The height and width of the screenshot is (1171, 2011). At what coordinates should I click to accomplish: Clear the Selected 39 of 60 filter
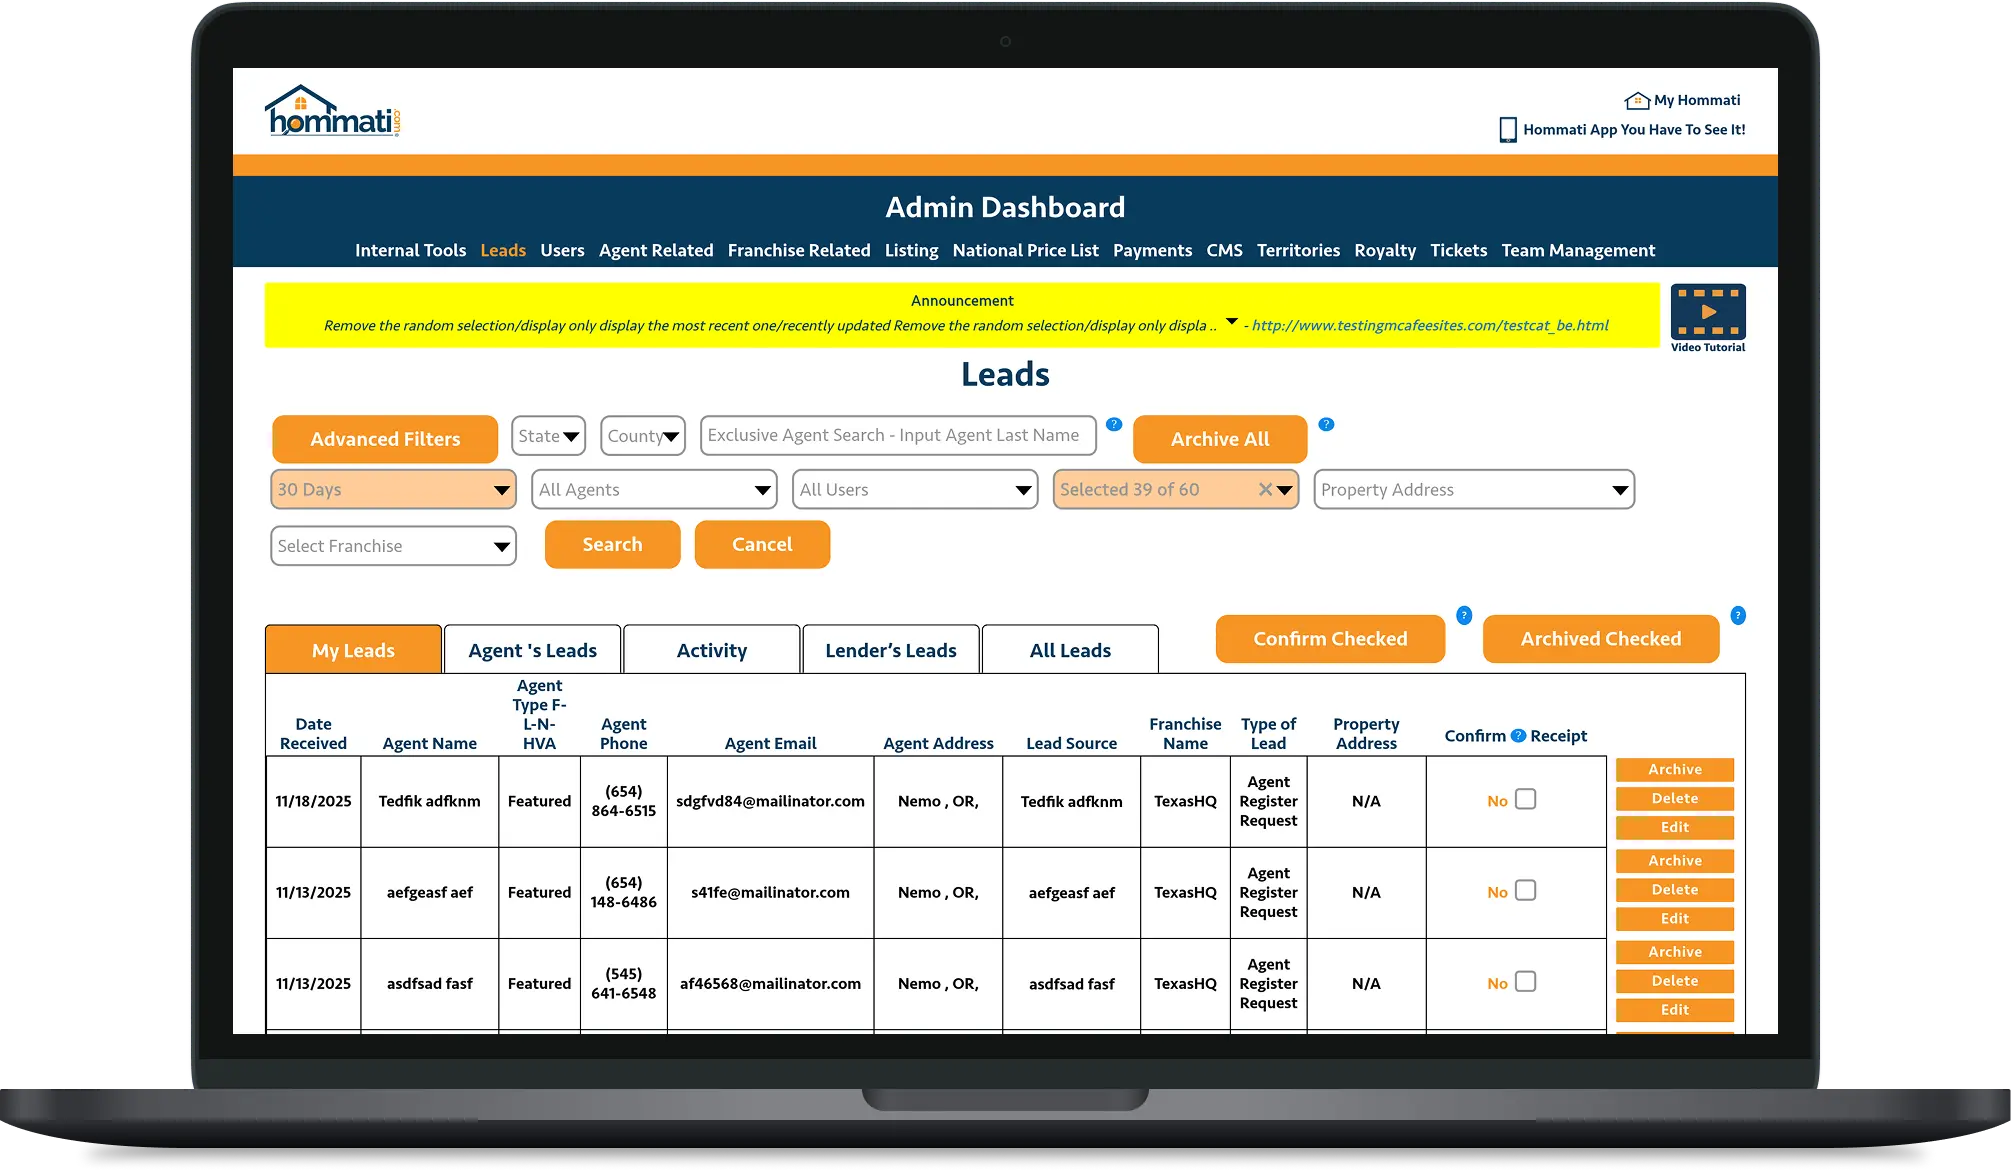click(x=1265, y=489)
